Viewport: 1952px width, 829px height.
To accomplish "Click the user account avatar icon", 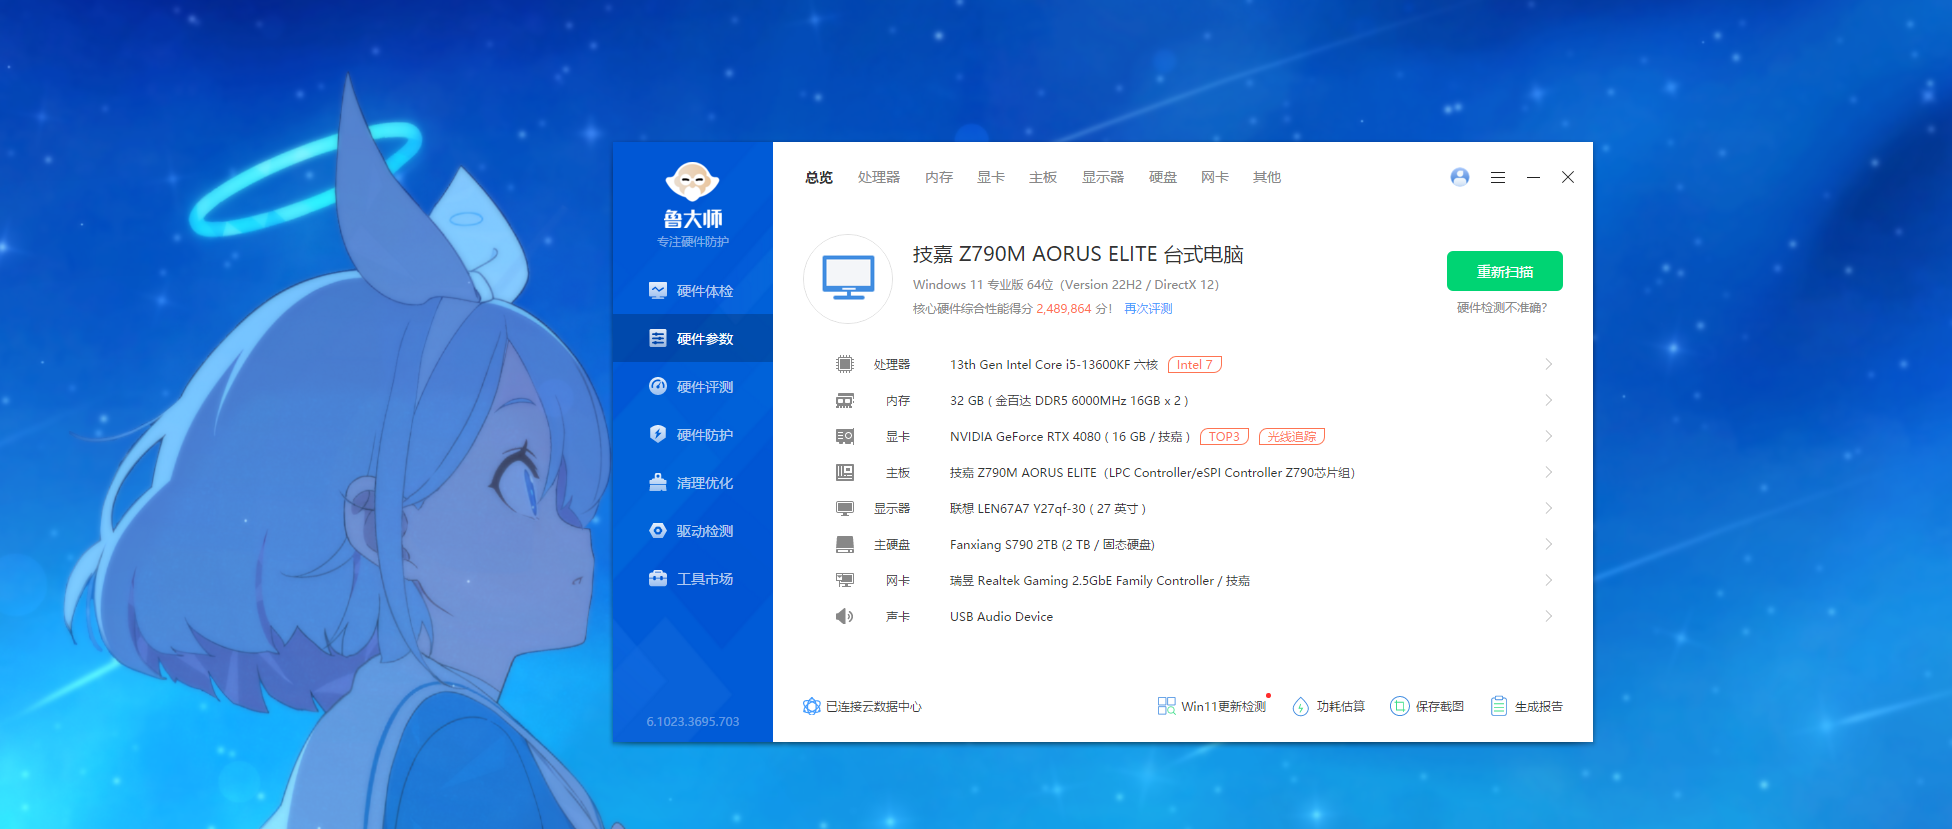I will (1460, 177).
